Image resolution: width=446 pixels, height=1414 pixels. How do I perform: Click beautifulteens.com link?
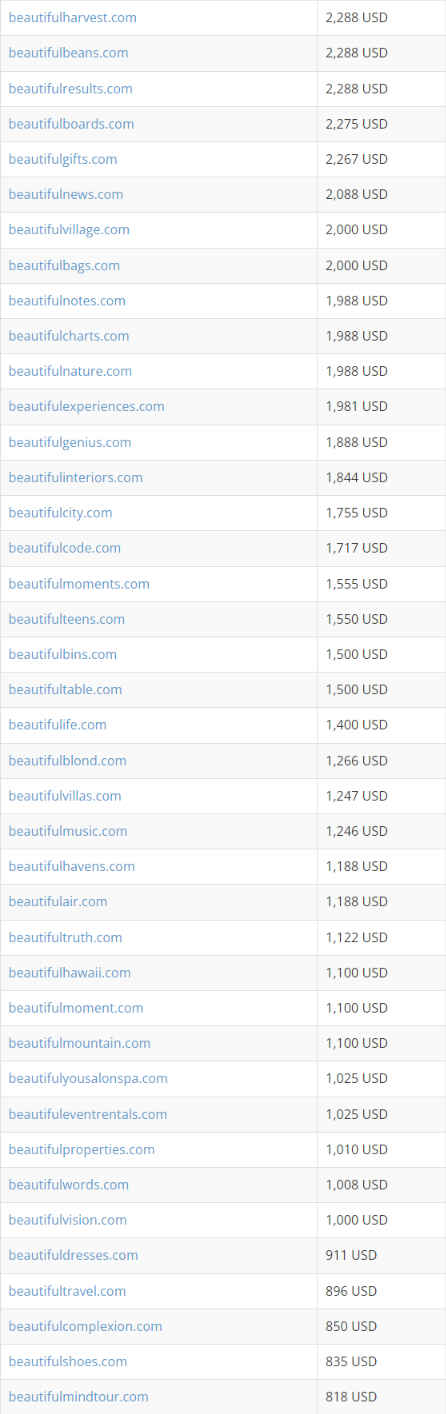click(67, 619)
